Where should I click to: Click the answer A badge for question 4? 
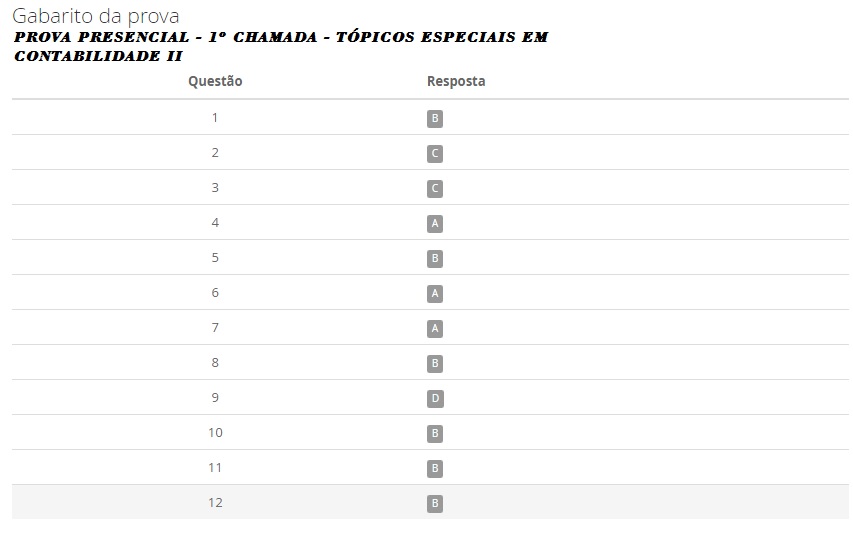coord(435,224)
